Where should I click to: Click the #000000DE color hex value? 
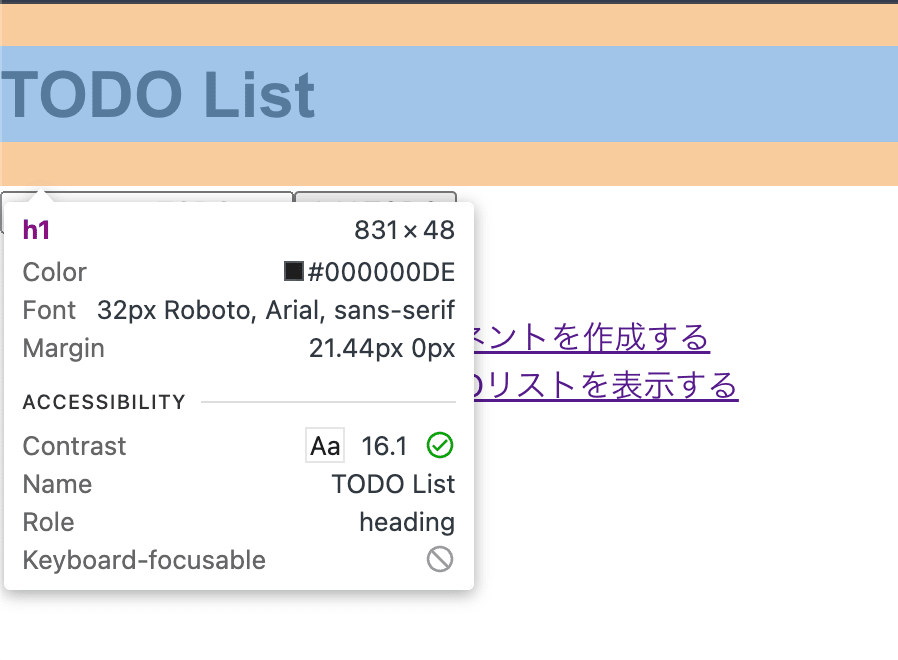click(381, 272)
